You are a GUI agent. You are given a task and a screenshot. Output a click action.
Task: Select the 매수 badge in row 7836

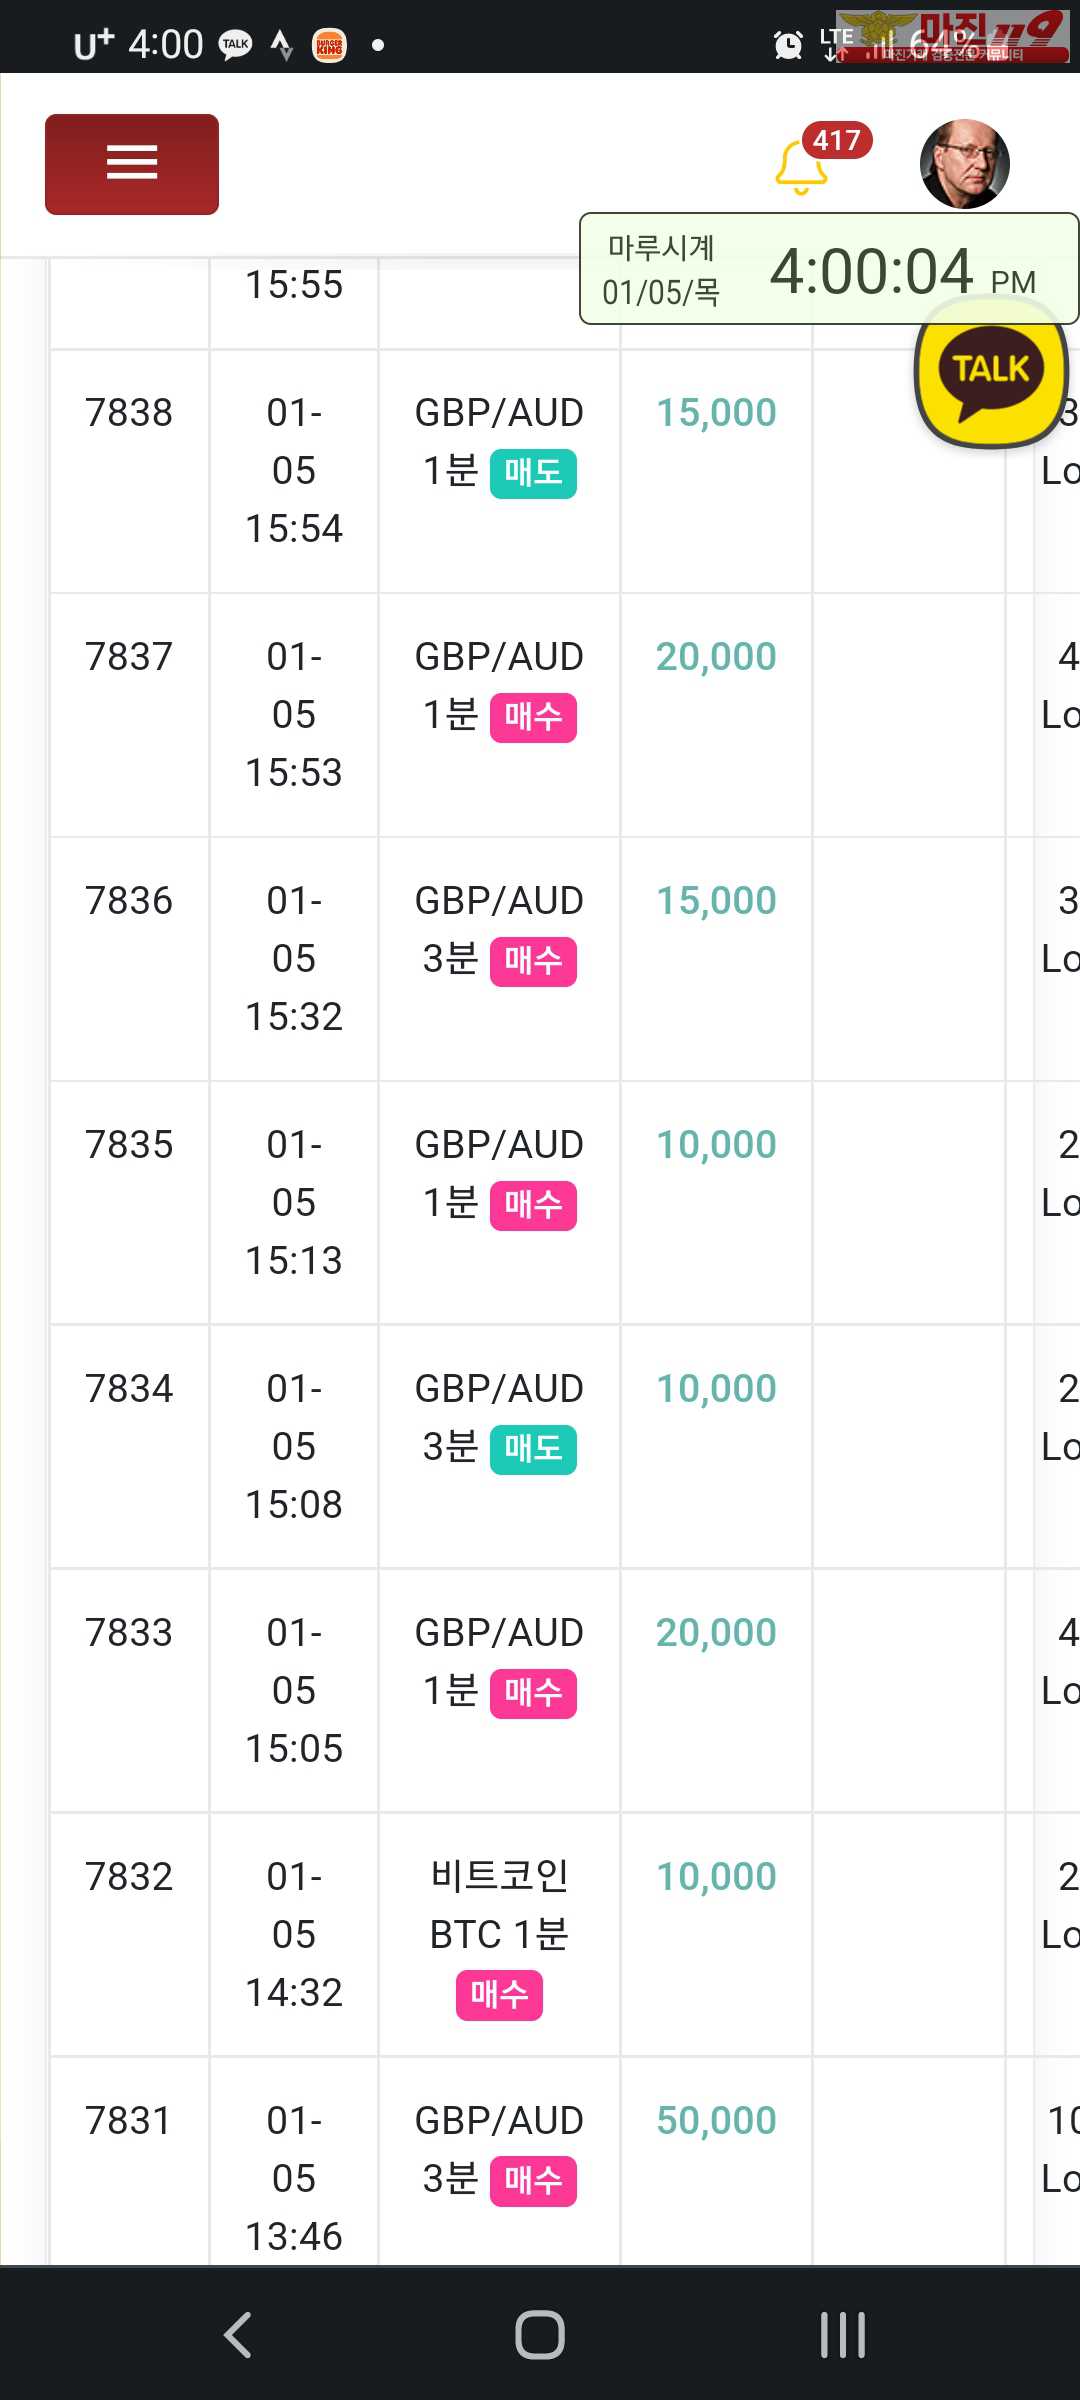point(533,961)
